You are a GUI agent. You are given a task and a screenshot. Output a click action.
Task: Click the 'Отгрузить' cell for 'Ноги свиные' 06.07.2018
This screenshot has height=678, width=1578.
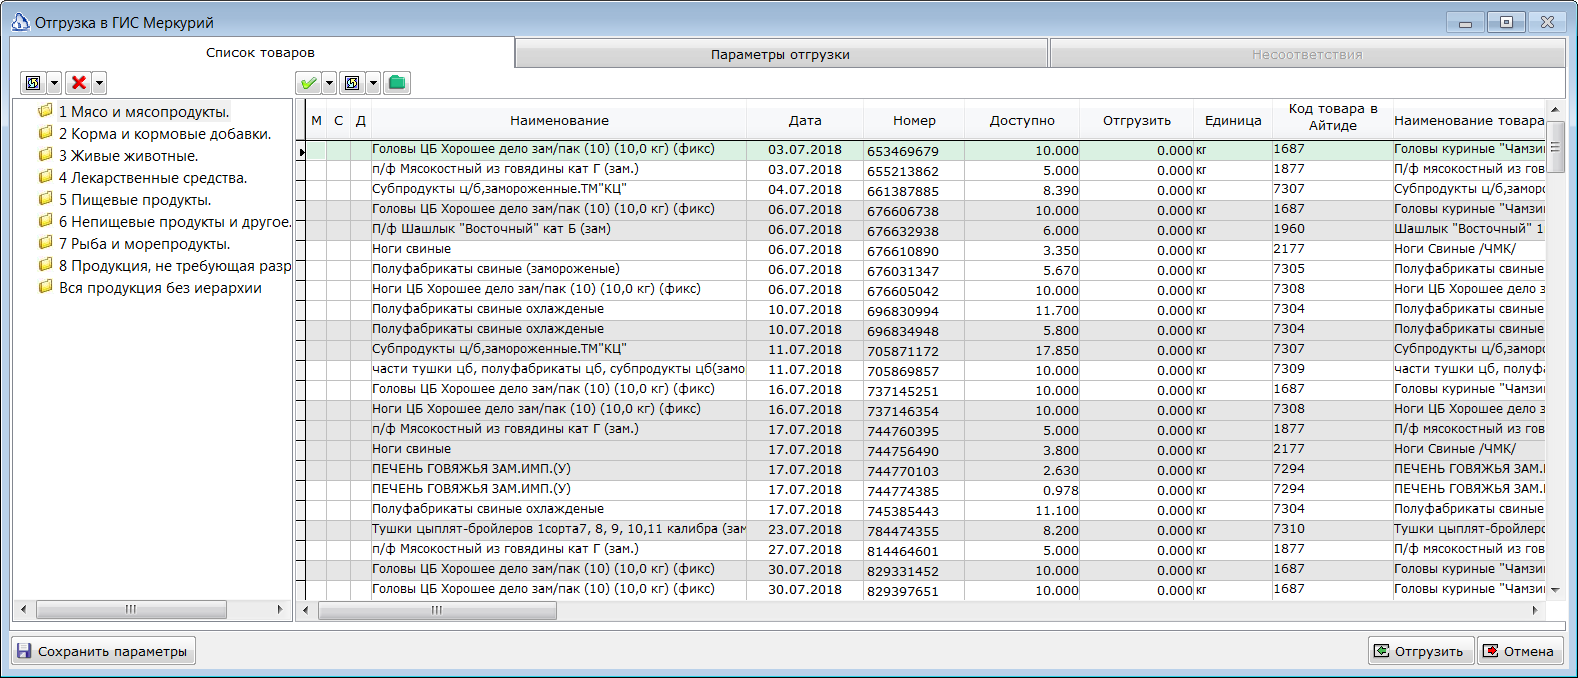point(1137,250)
